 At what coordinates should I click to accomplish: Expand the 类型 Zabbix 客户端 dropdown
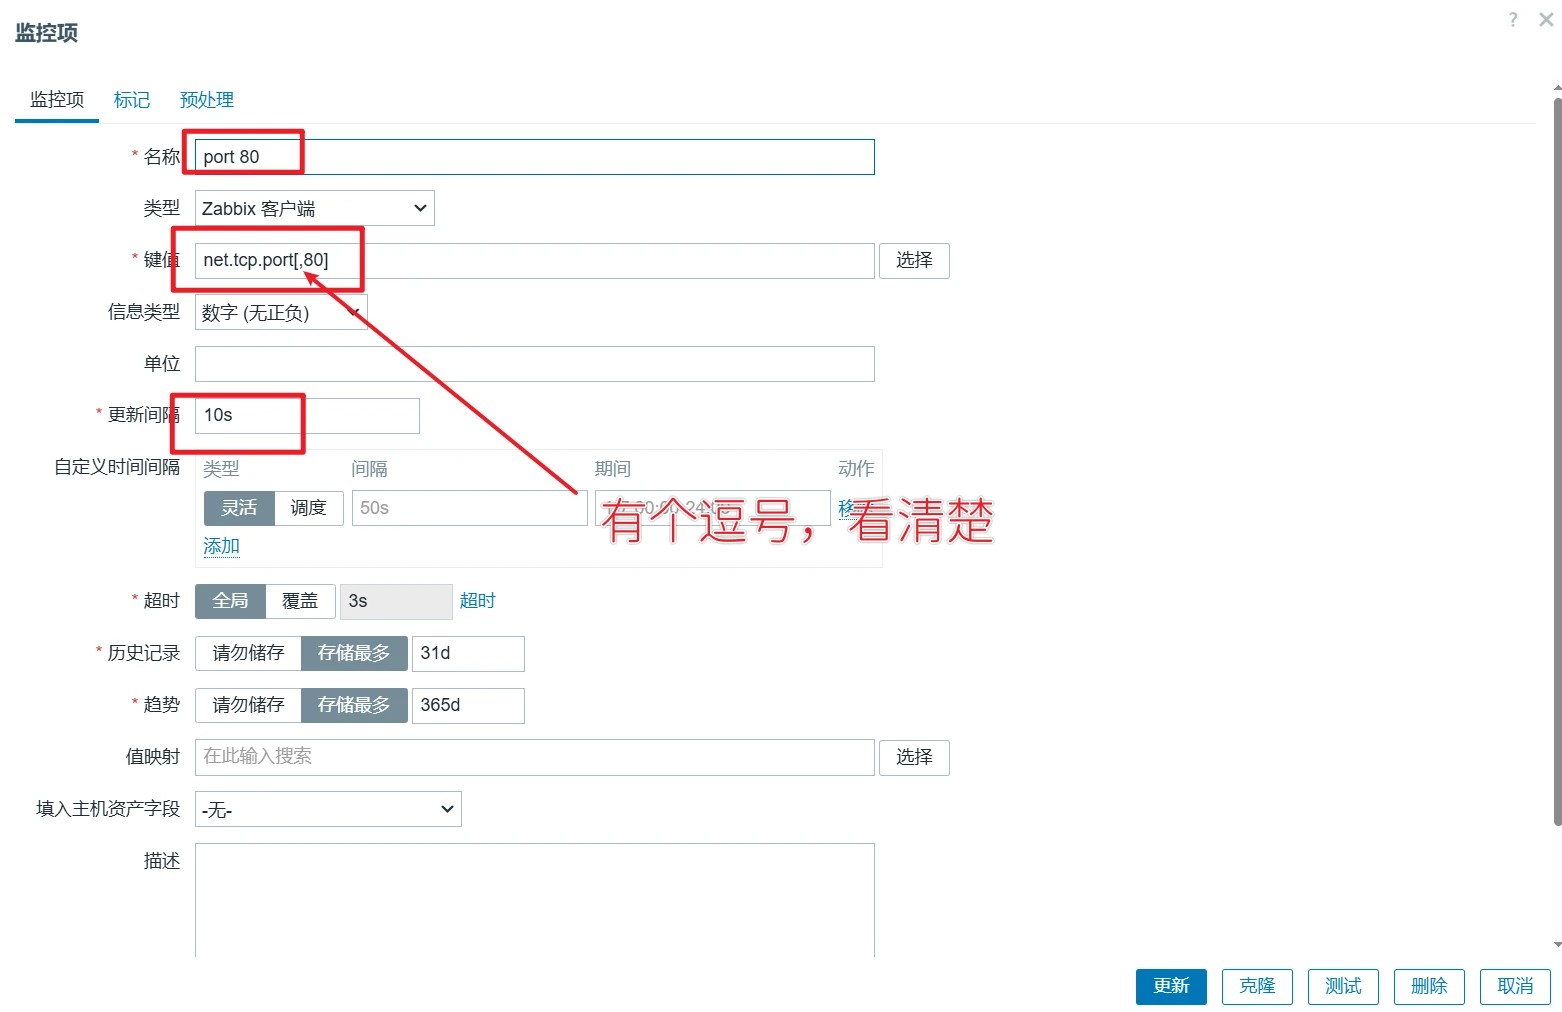pyautogui.click(x=314, y=208)
